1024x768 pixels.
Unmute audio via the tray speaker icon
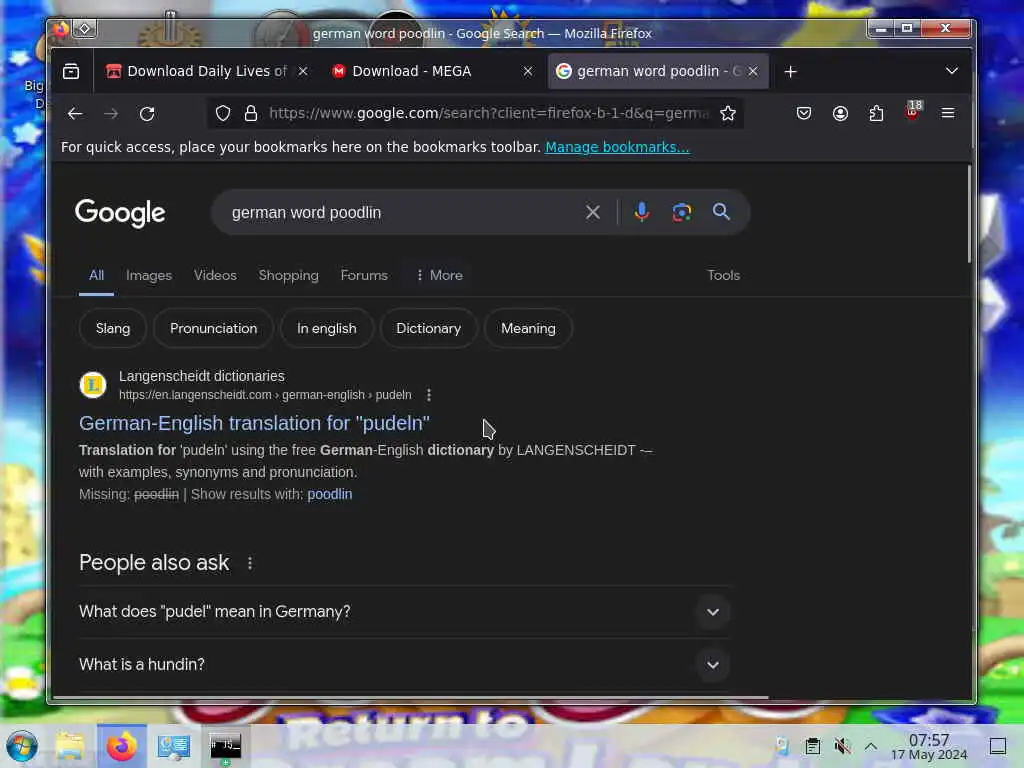coord(842,746)
